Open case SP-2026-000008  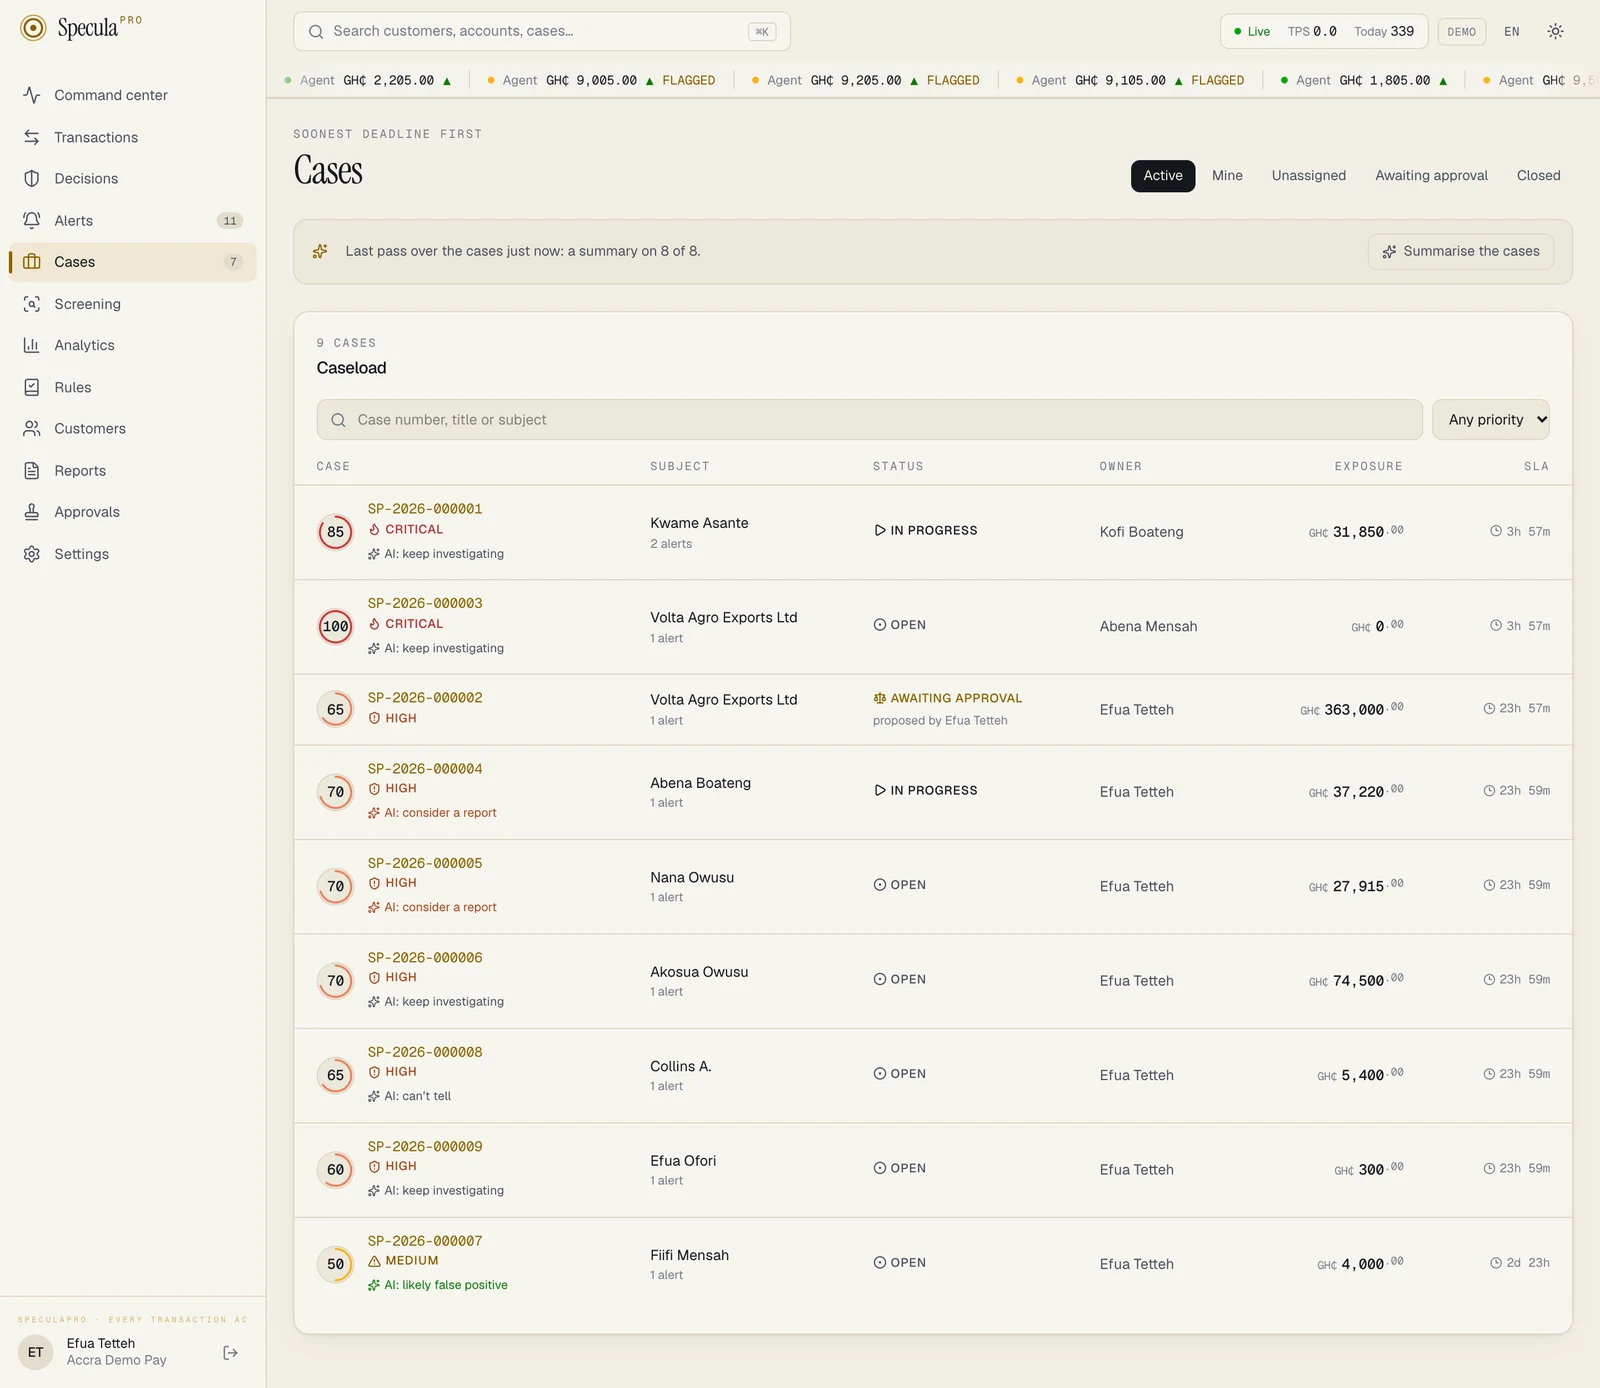[x=425, y=1052]
